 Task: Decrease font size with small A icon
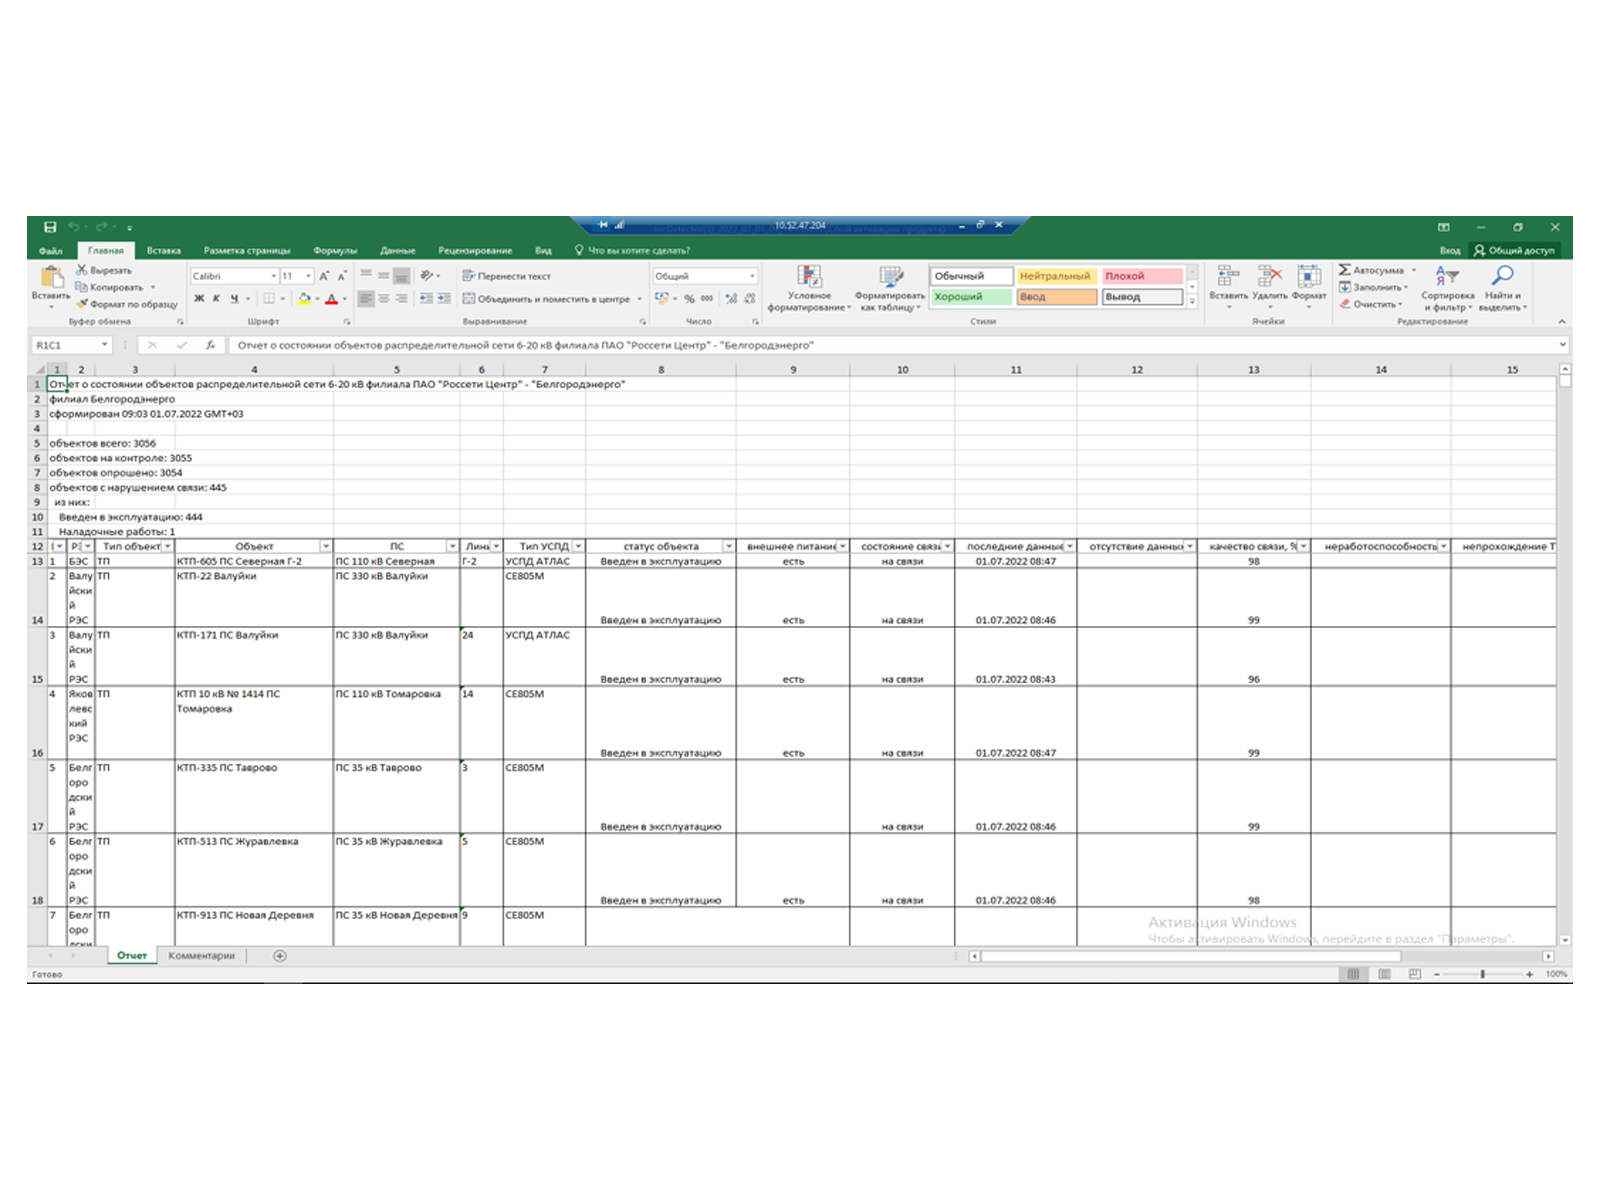pyautogui.click(x=342, y=276)
